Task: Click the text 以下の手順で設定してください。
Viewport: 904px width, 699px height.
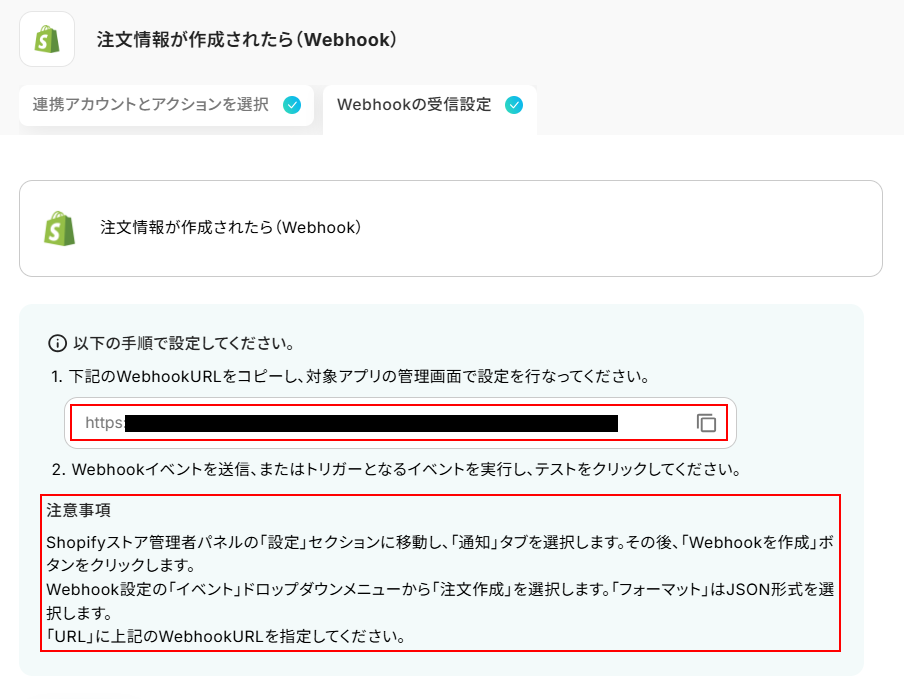Action: coord(184,344)
